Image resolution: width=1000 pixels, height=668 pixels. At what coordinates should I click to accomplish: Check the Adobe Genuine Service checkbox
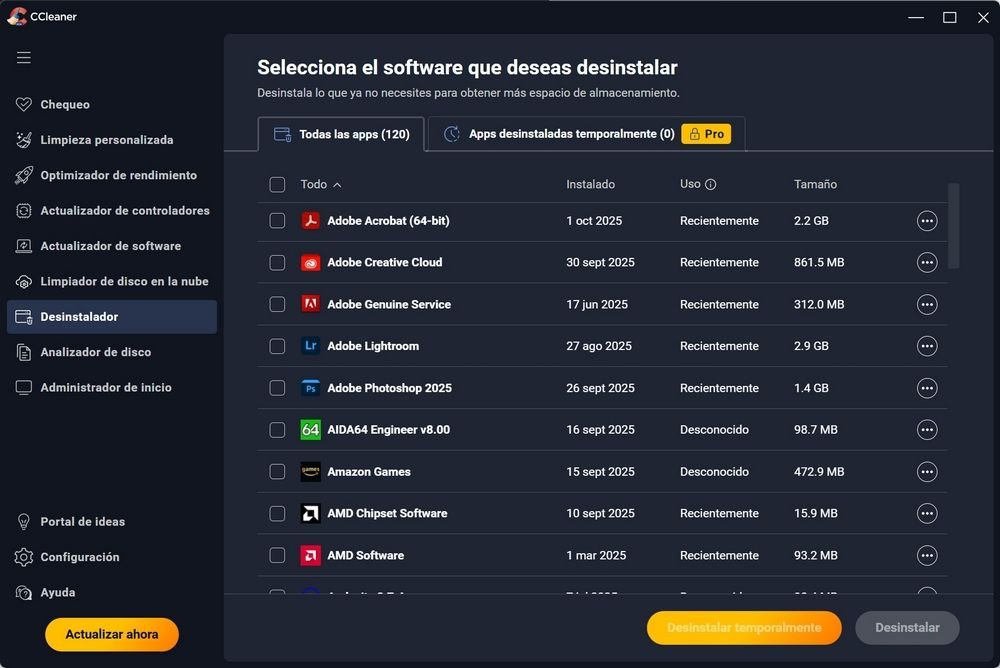pyautogui.click(x=277, y=304)
